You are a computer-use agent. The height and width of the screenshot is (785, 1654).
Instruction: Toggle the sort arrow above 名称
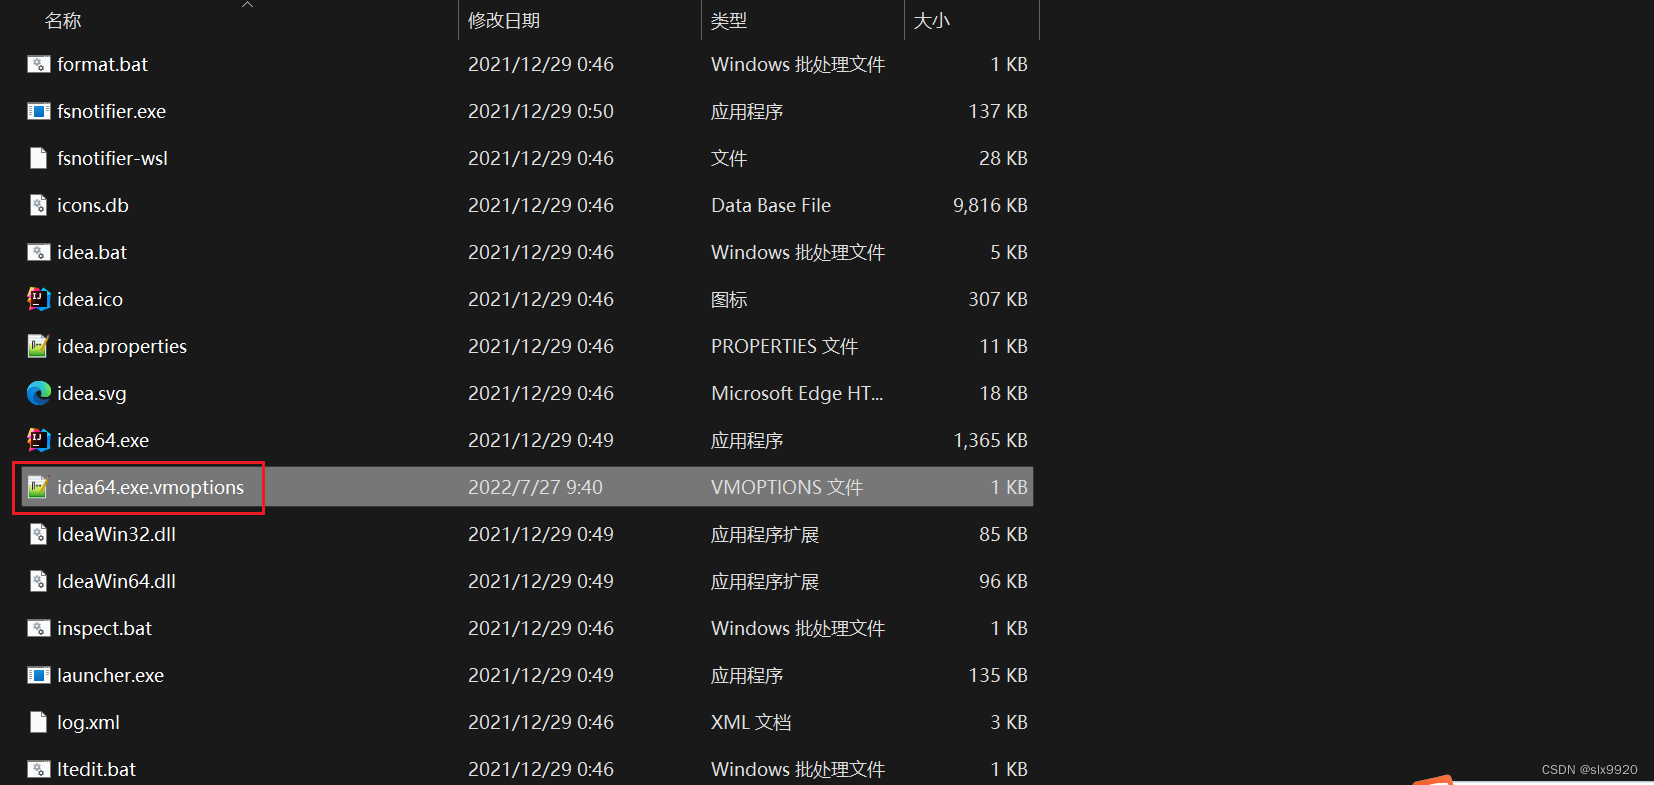[x=248, y=5]
